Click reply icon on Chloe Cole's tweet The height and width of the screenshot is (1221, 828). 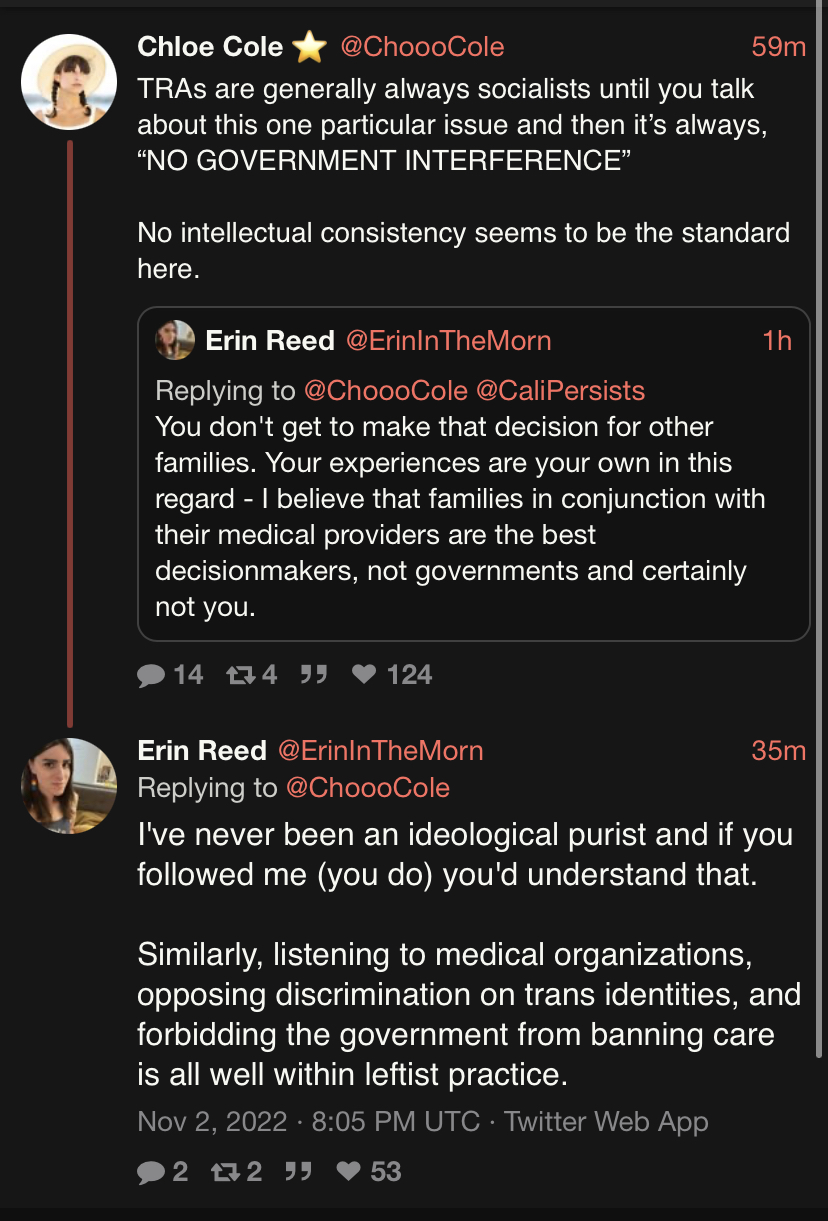[151, 675]
